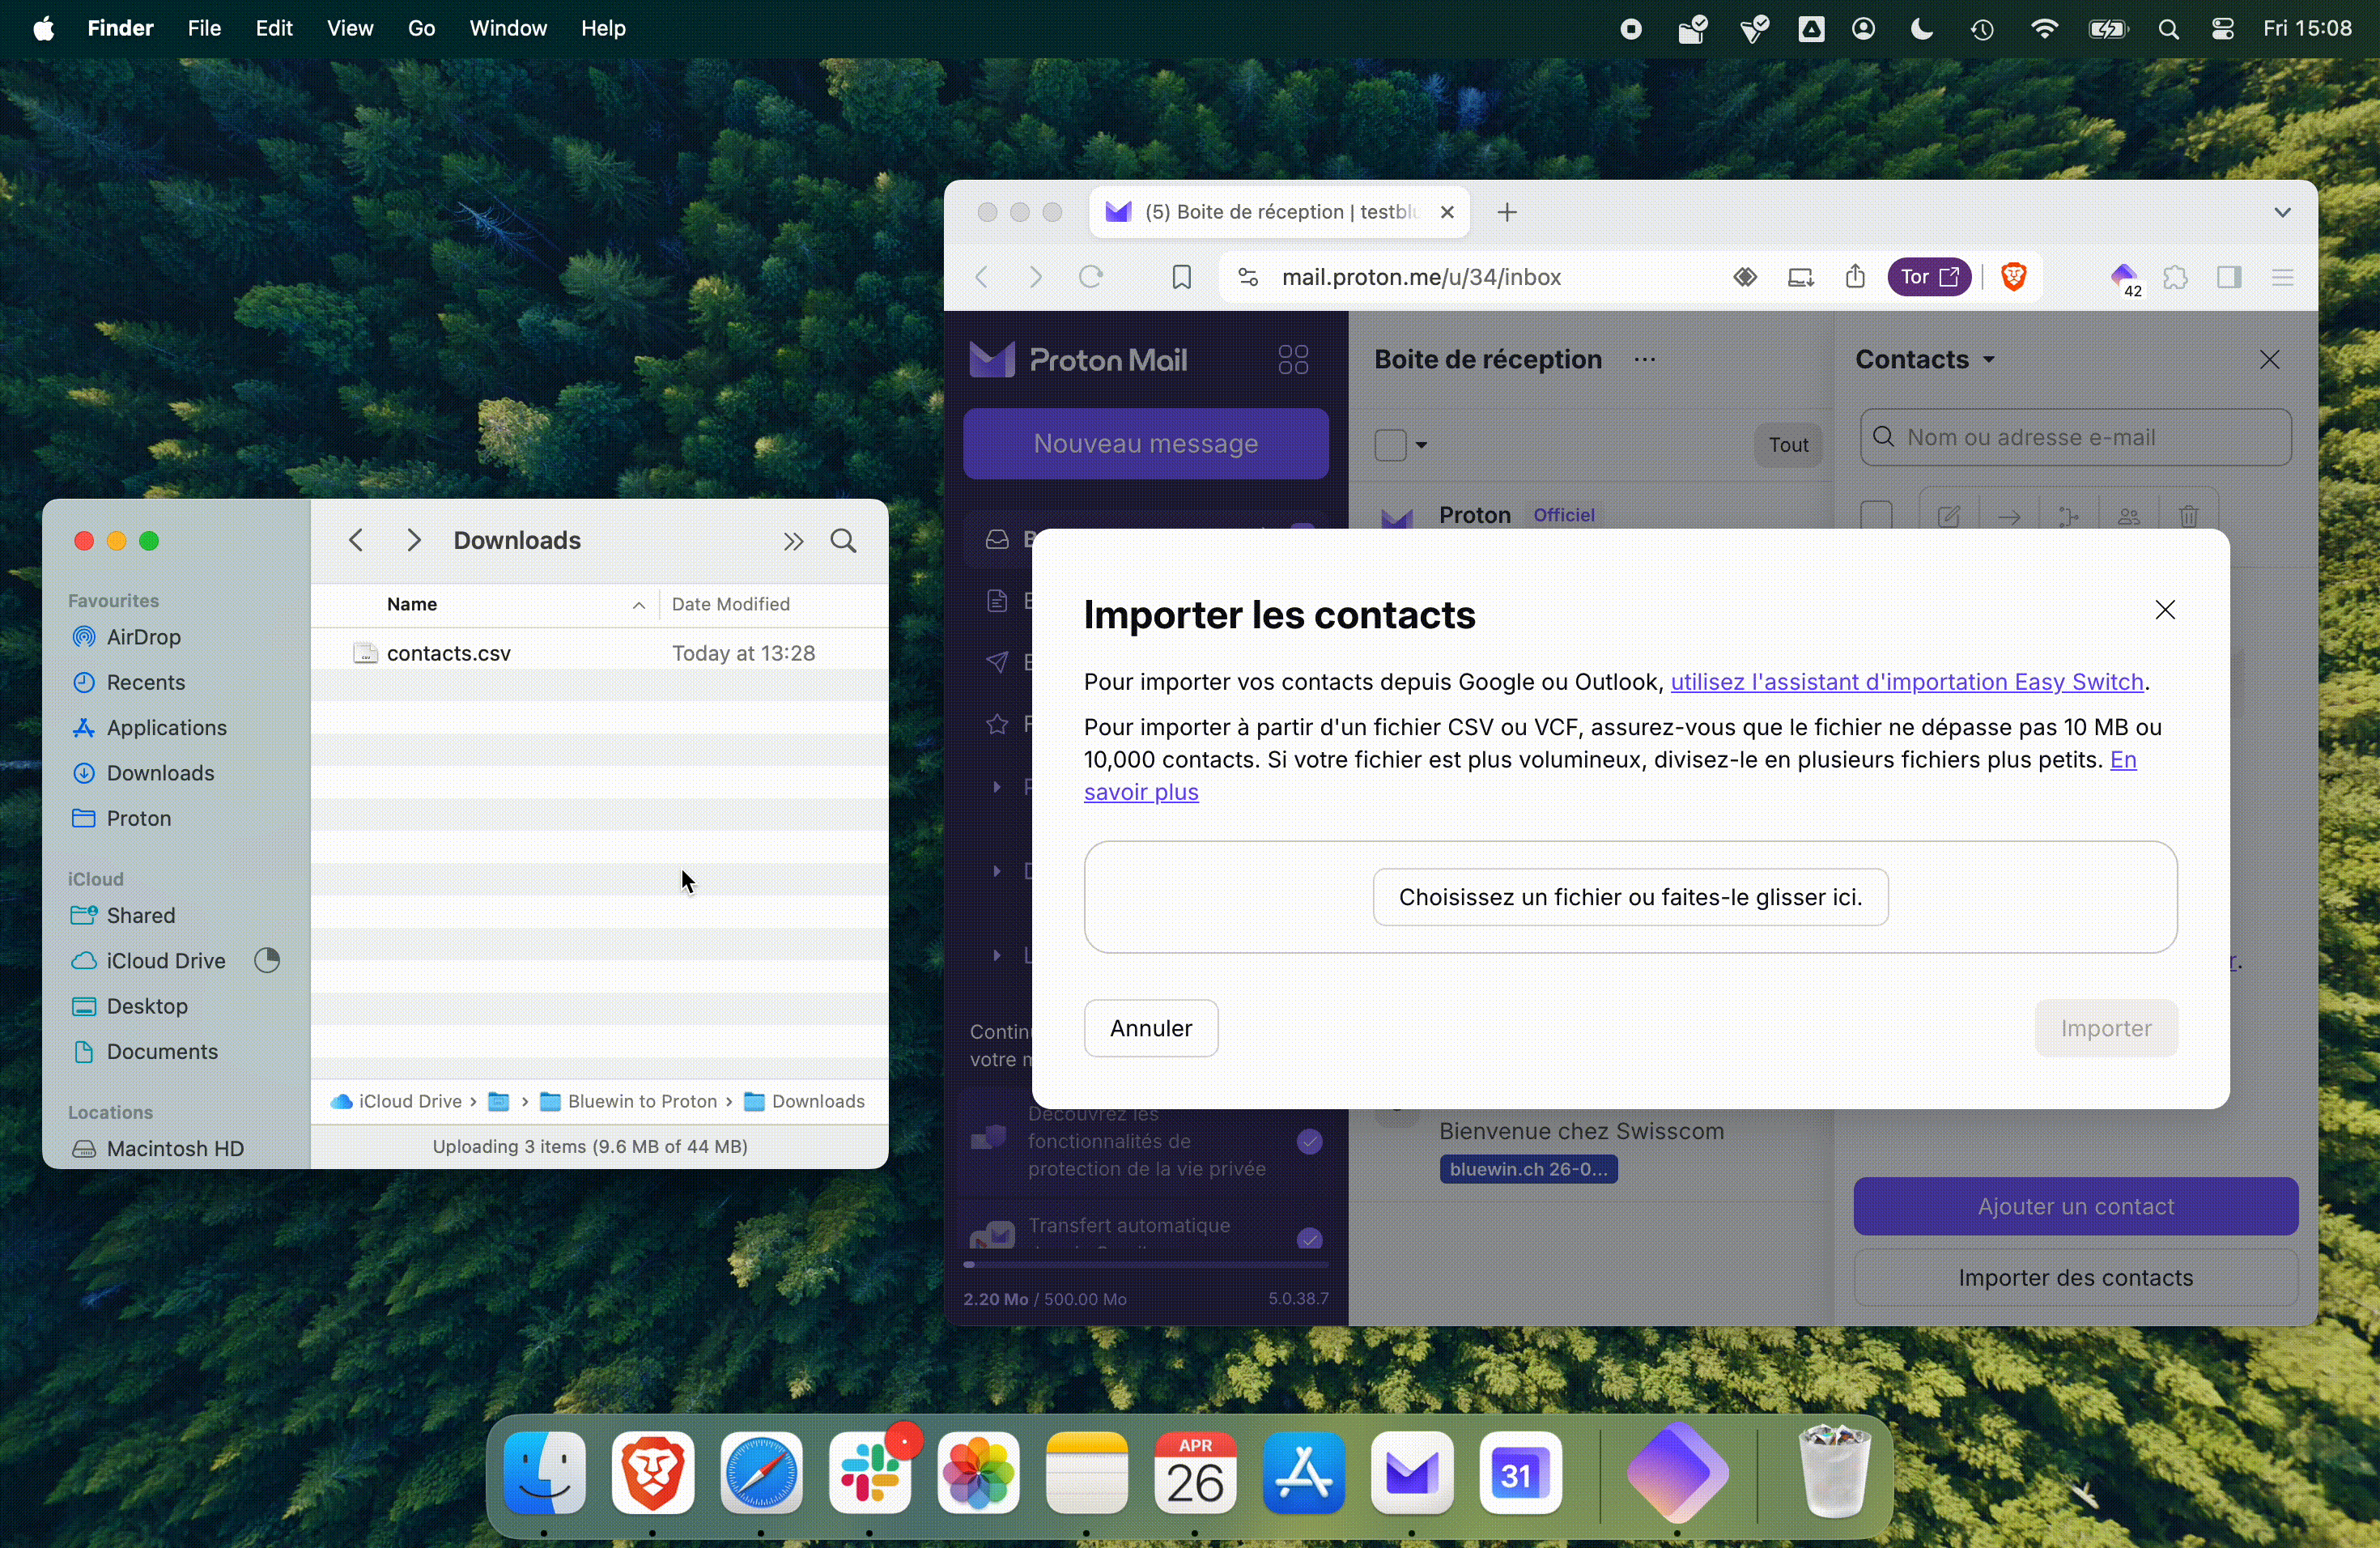Screen dimensions: 2380x1548
Task: Reload the Proton Mail page
Action: 1091,277
